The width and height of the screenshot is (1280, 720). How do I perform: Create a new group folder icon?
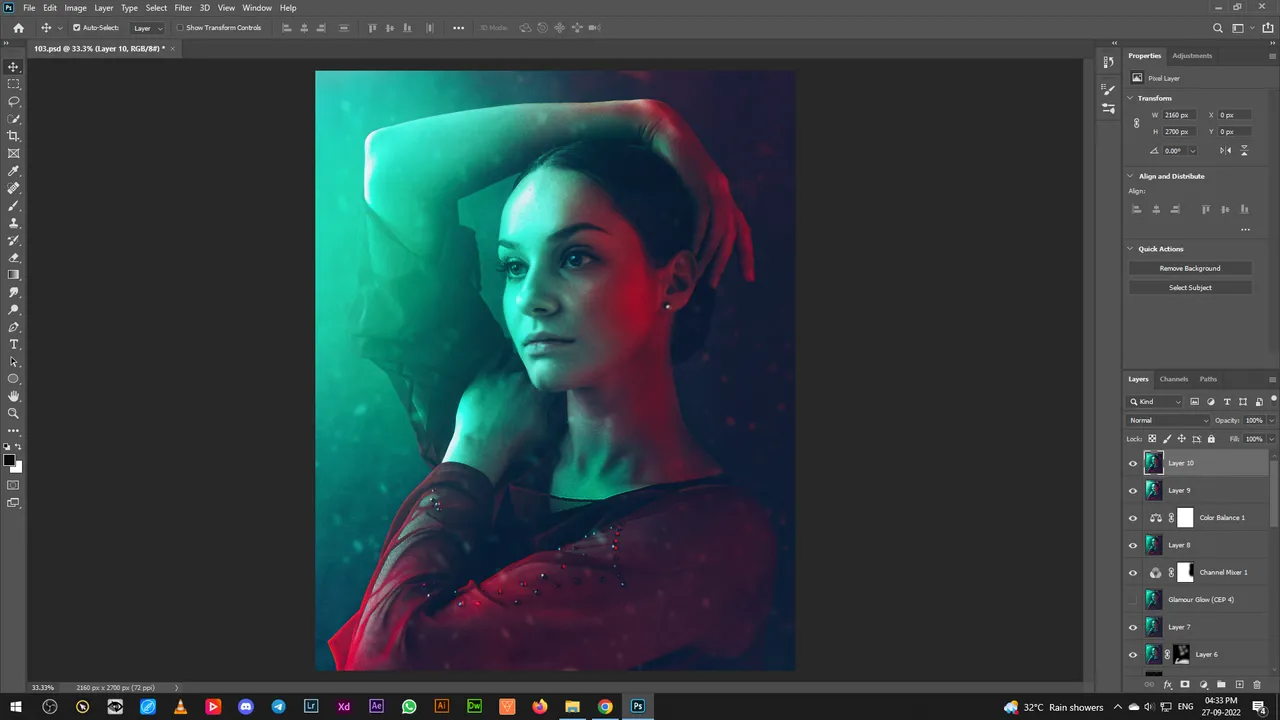[1221, 685]
